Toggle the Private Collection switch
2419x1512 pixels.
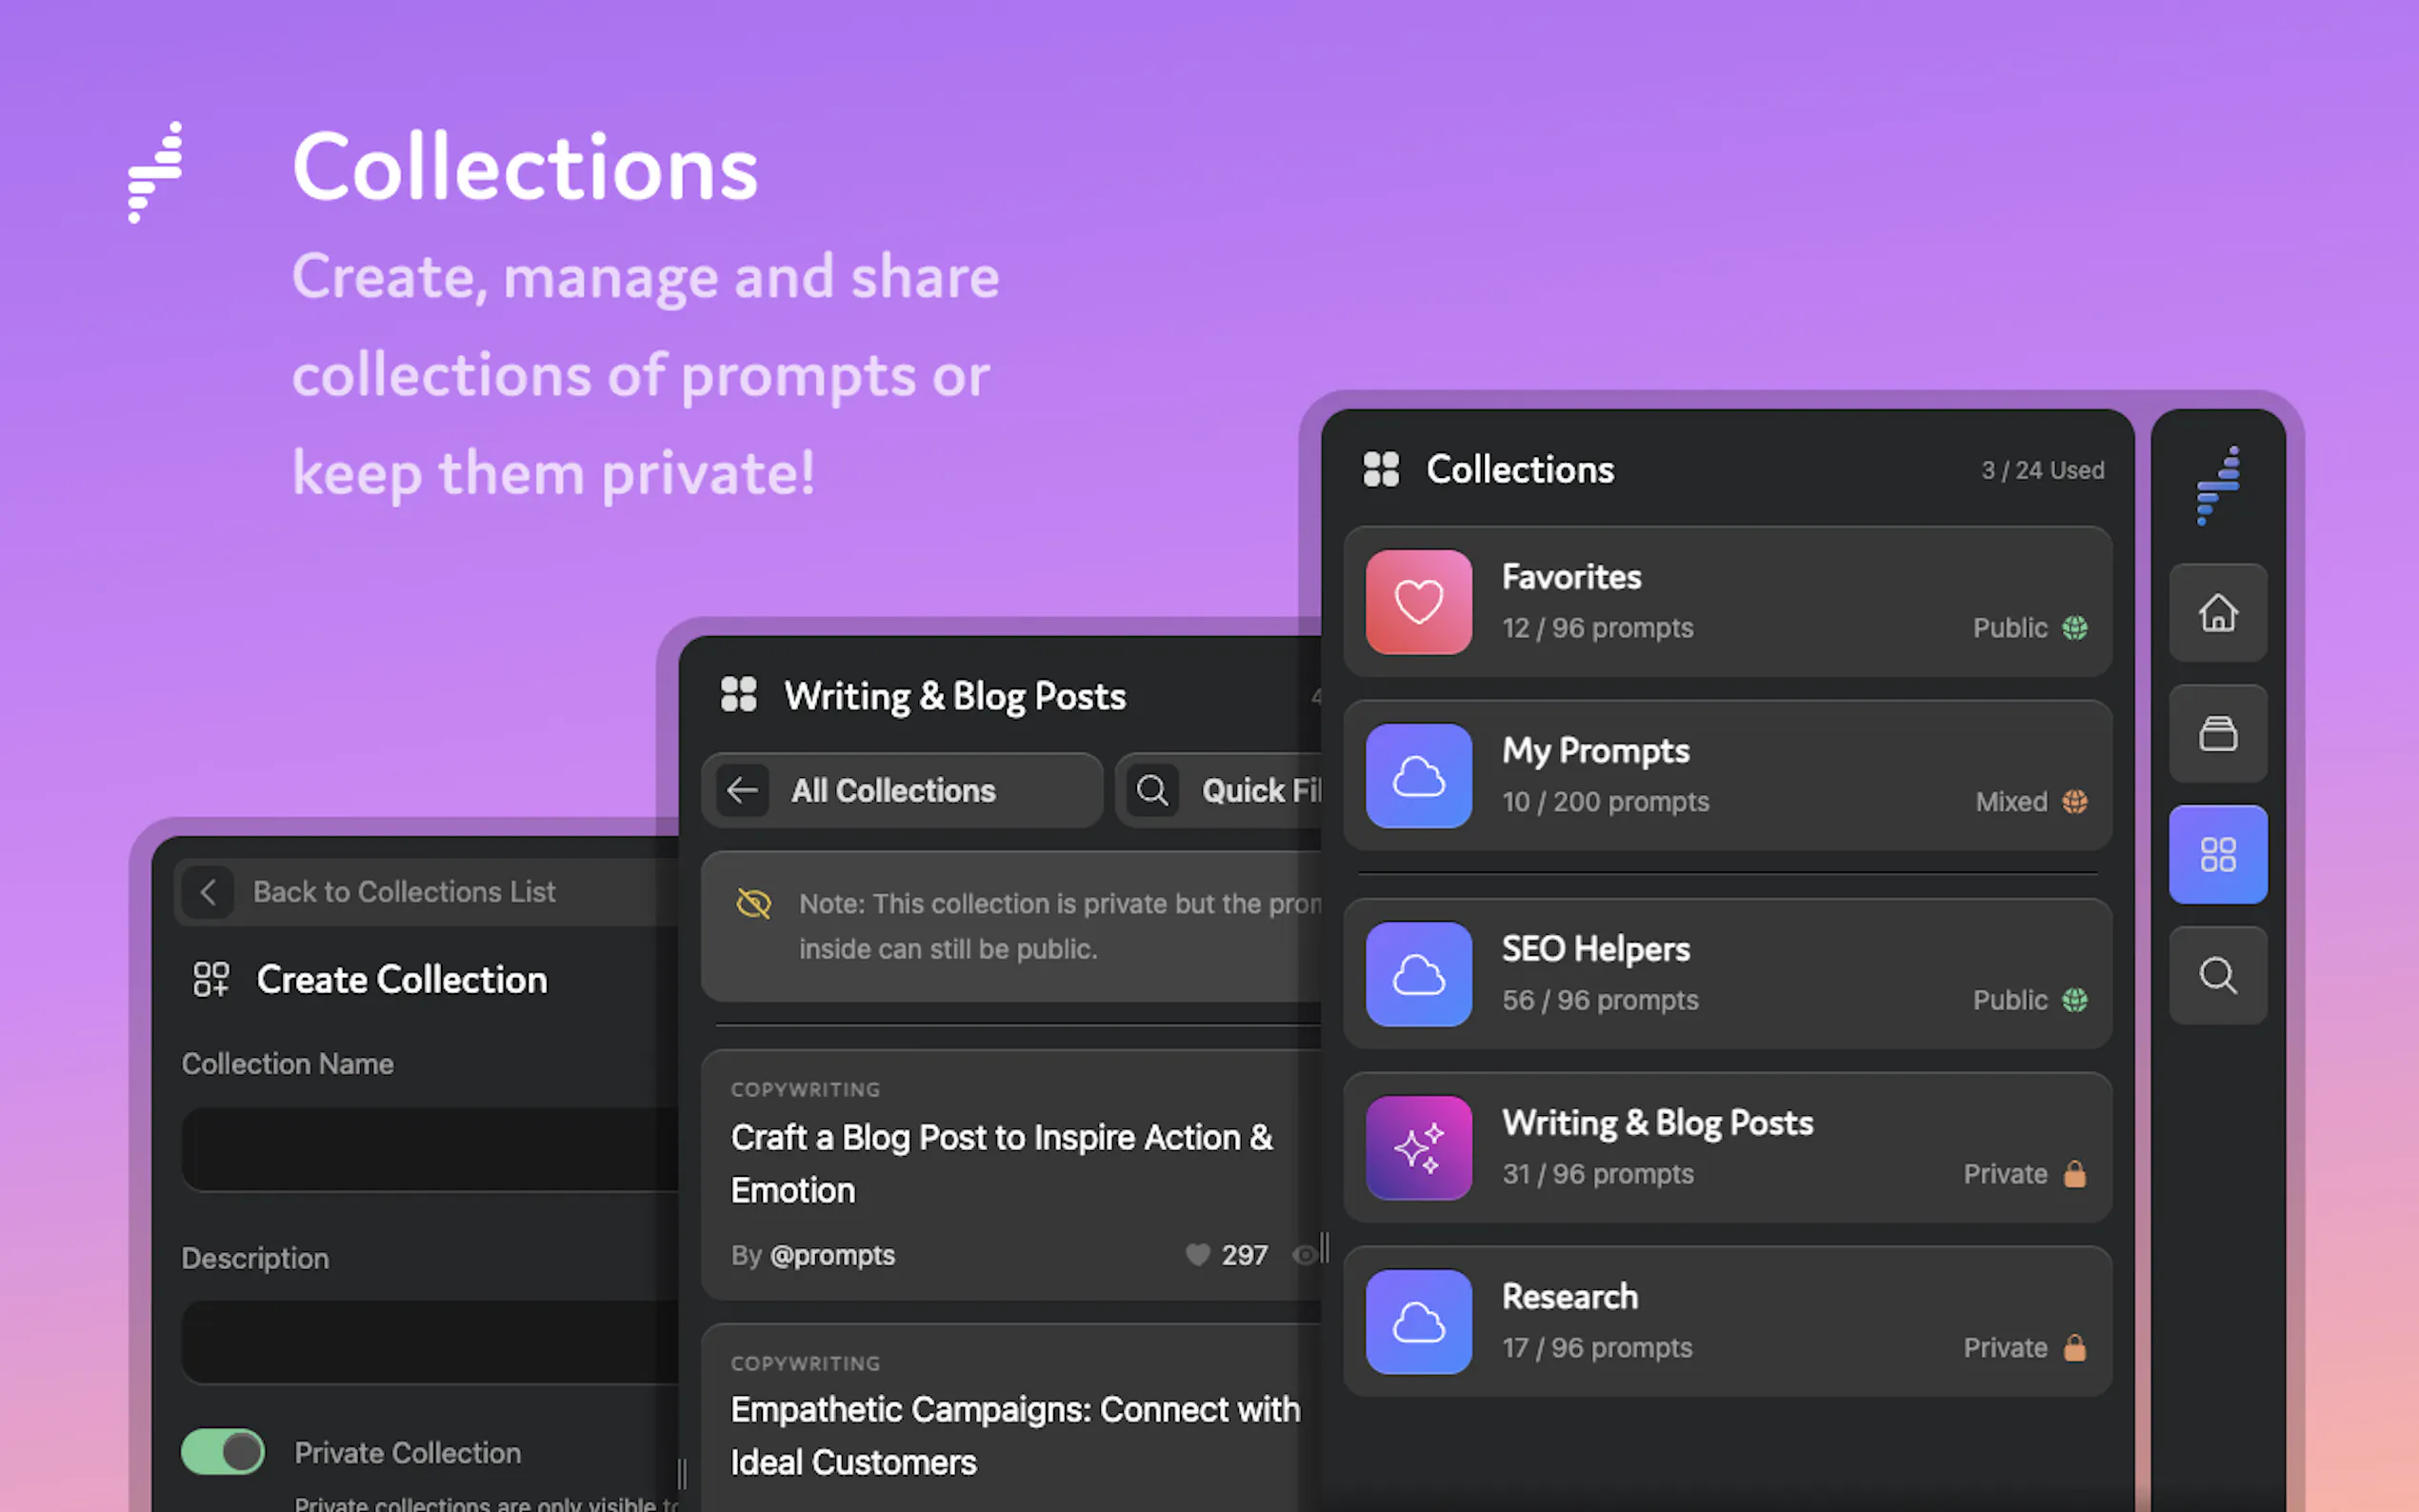pyautogui.click(x=223, y=1451)
